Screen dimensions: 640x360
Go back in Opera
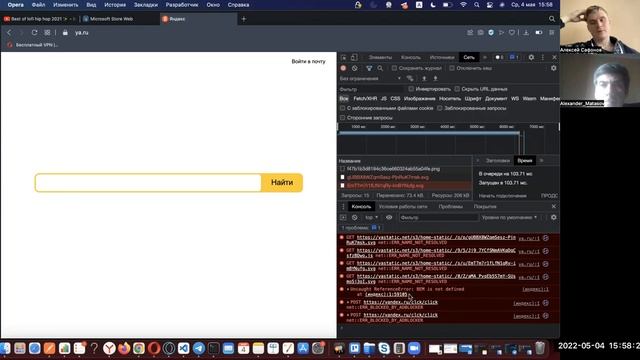tap(9, 33)
